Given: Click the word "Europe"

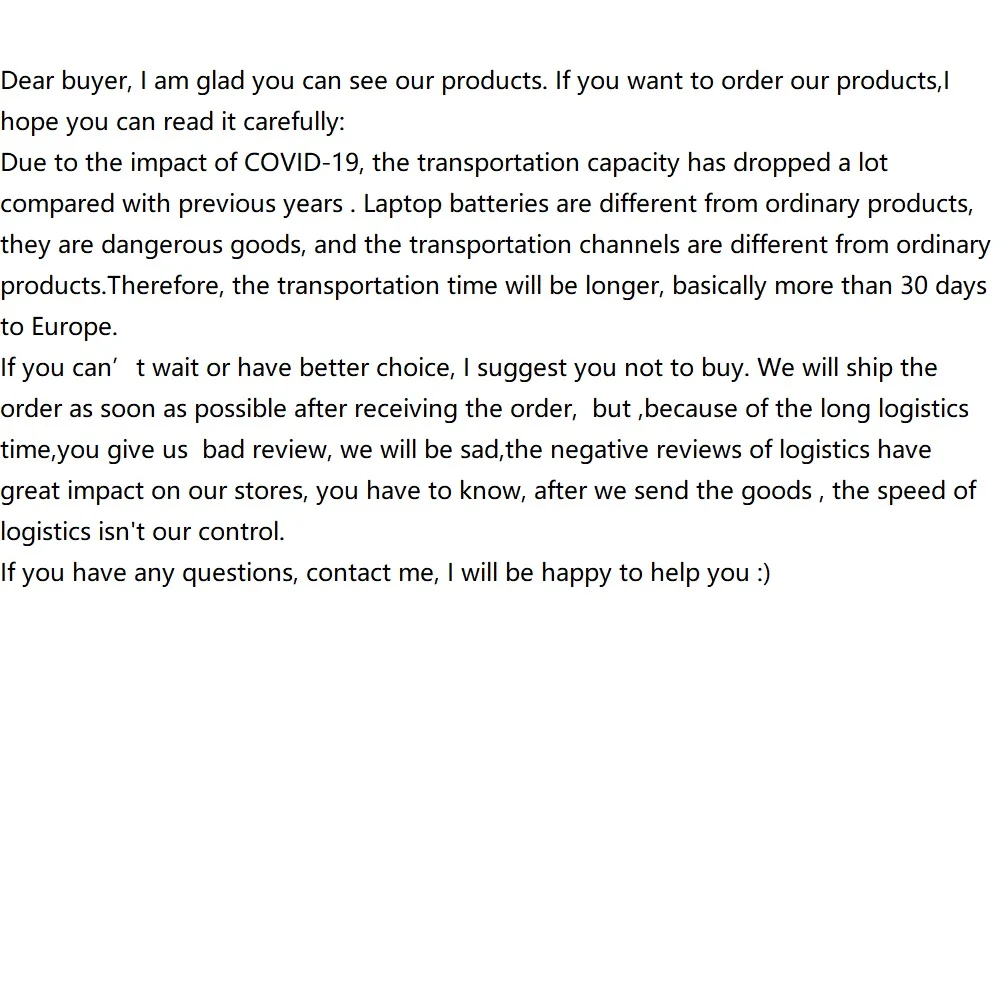Looking at the screenshot, I should coord(73,327).
